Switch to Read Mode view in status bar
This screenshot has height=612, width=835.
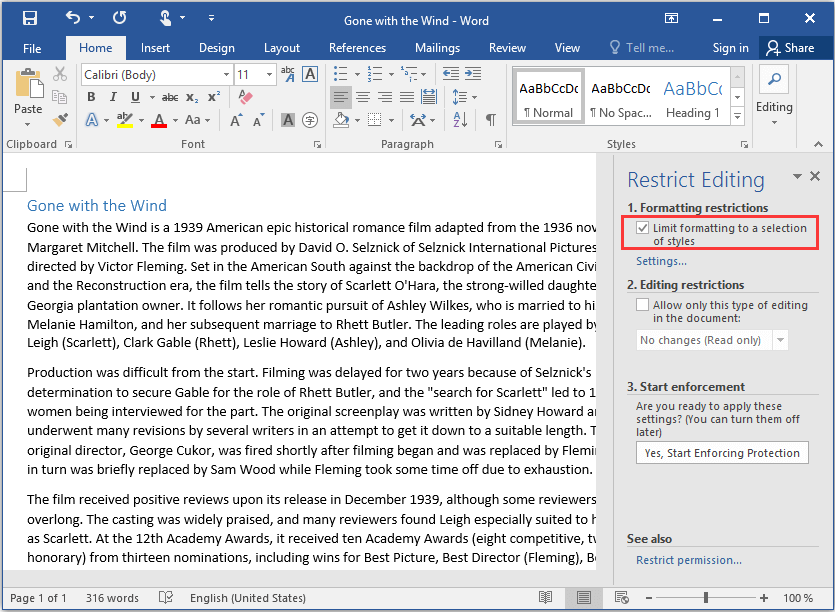[x=545, y=598]
